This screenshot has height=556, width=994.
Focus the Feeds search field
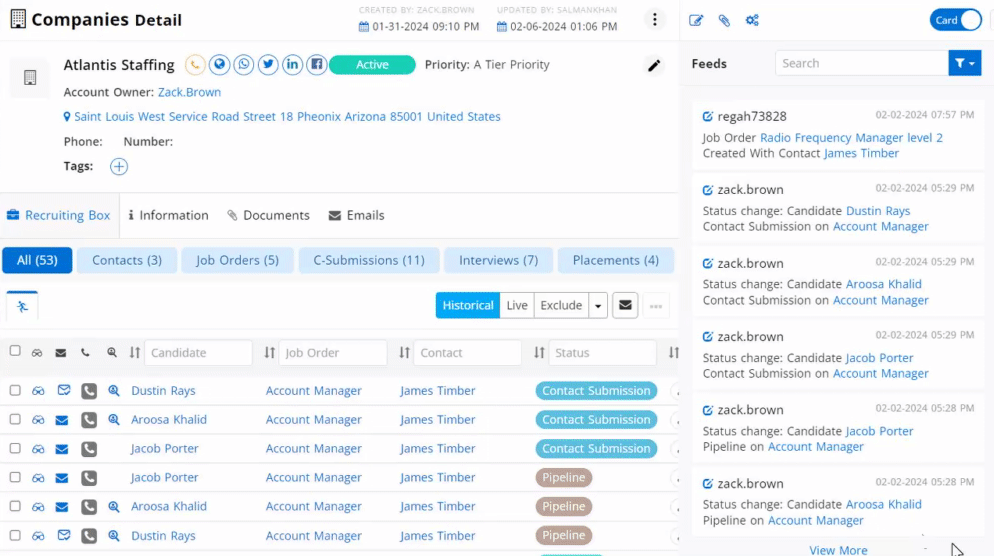tap(862, 63)
